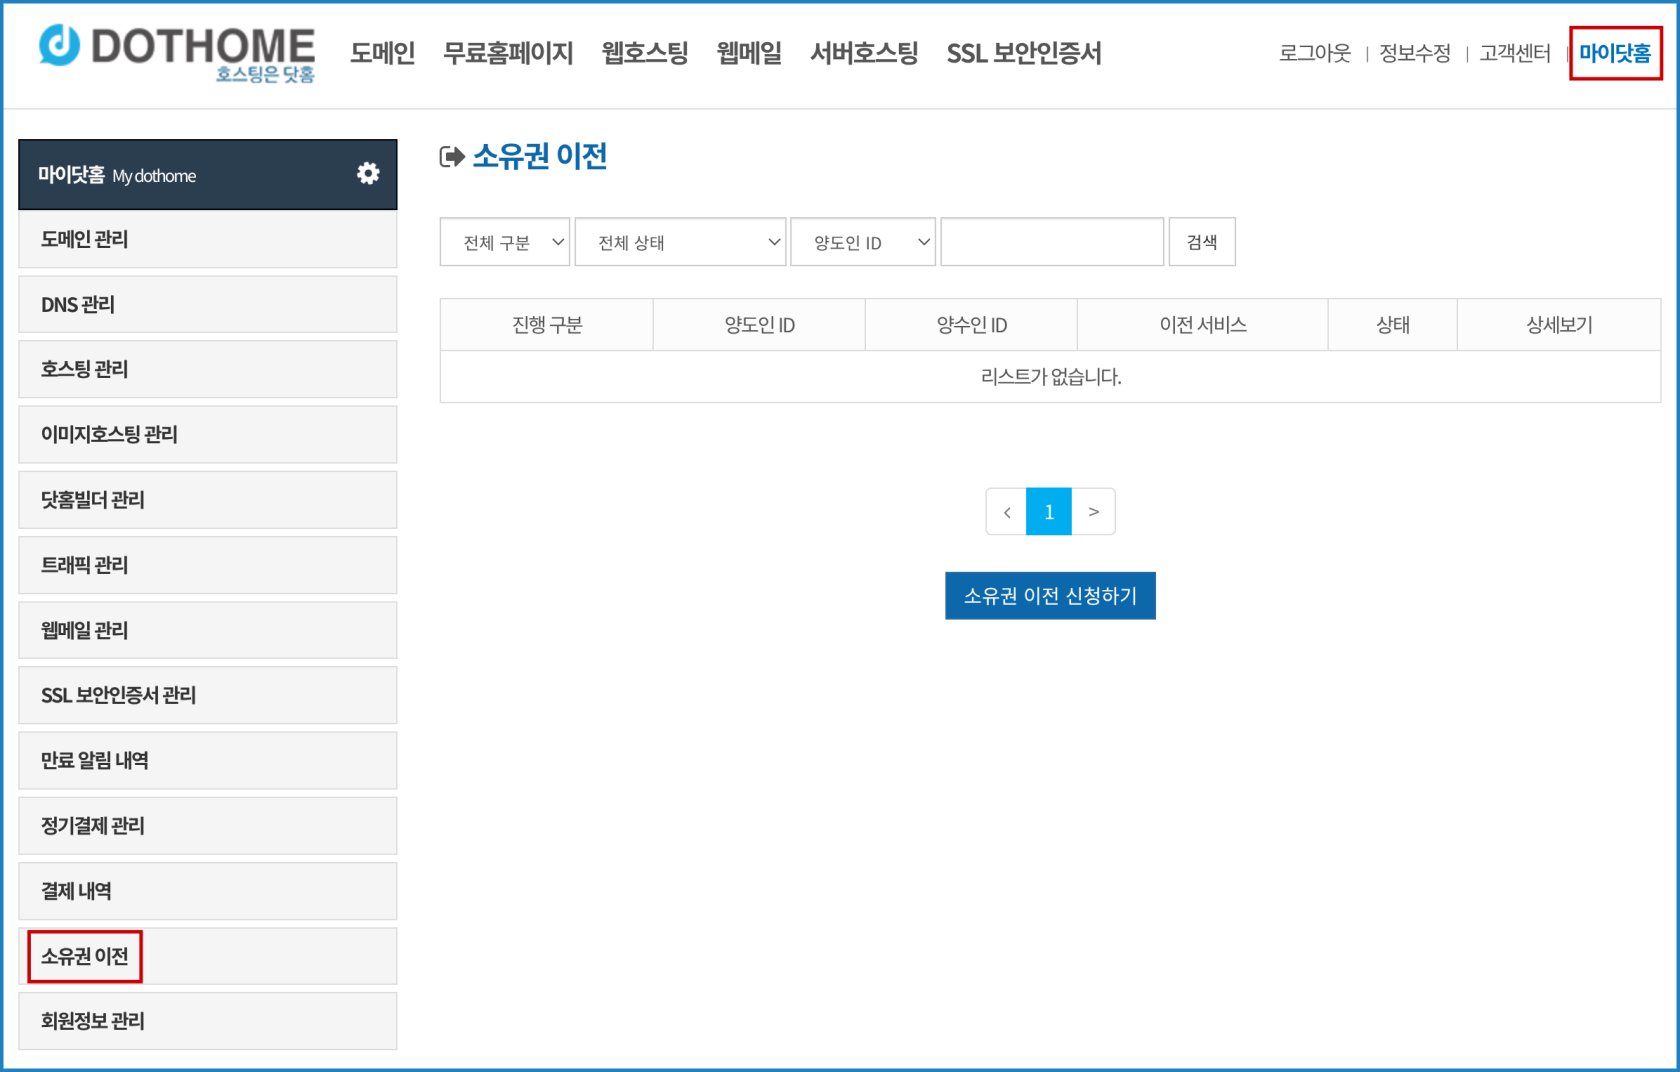Click the ownership transfer arrow icon

[452, 155]
